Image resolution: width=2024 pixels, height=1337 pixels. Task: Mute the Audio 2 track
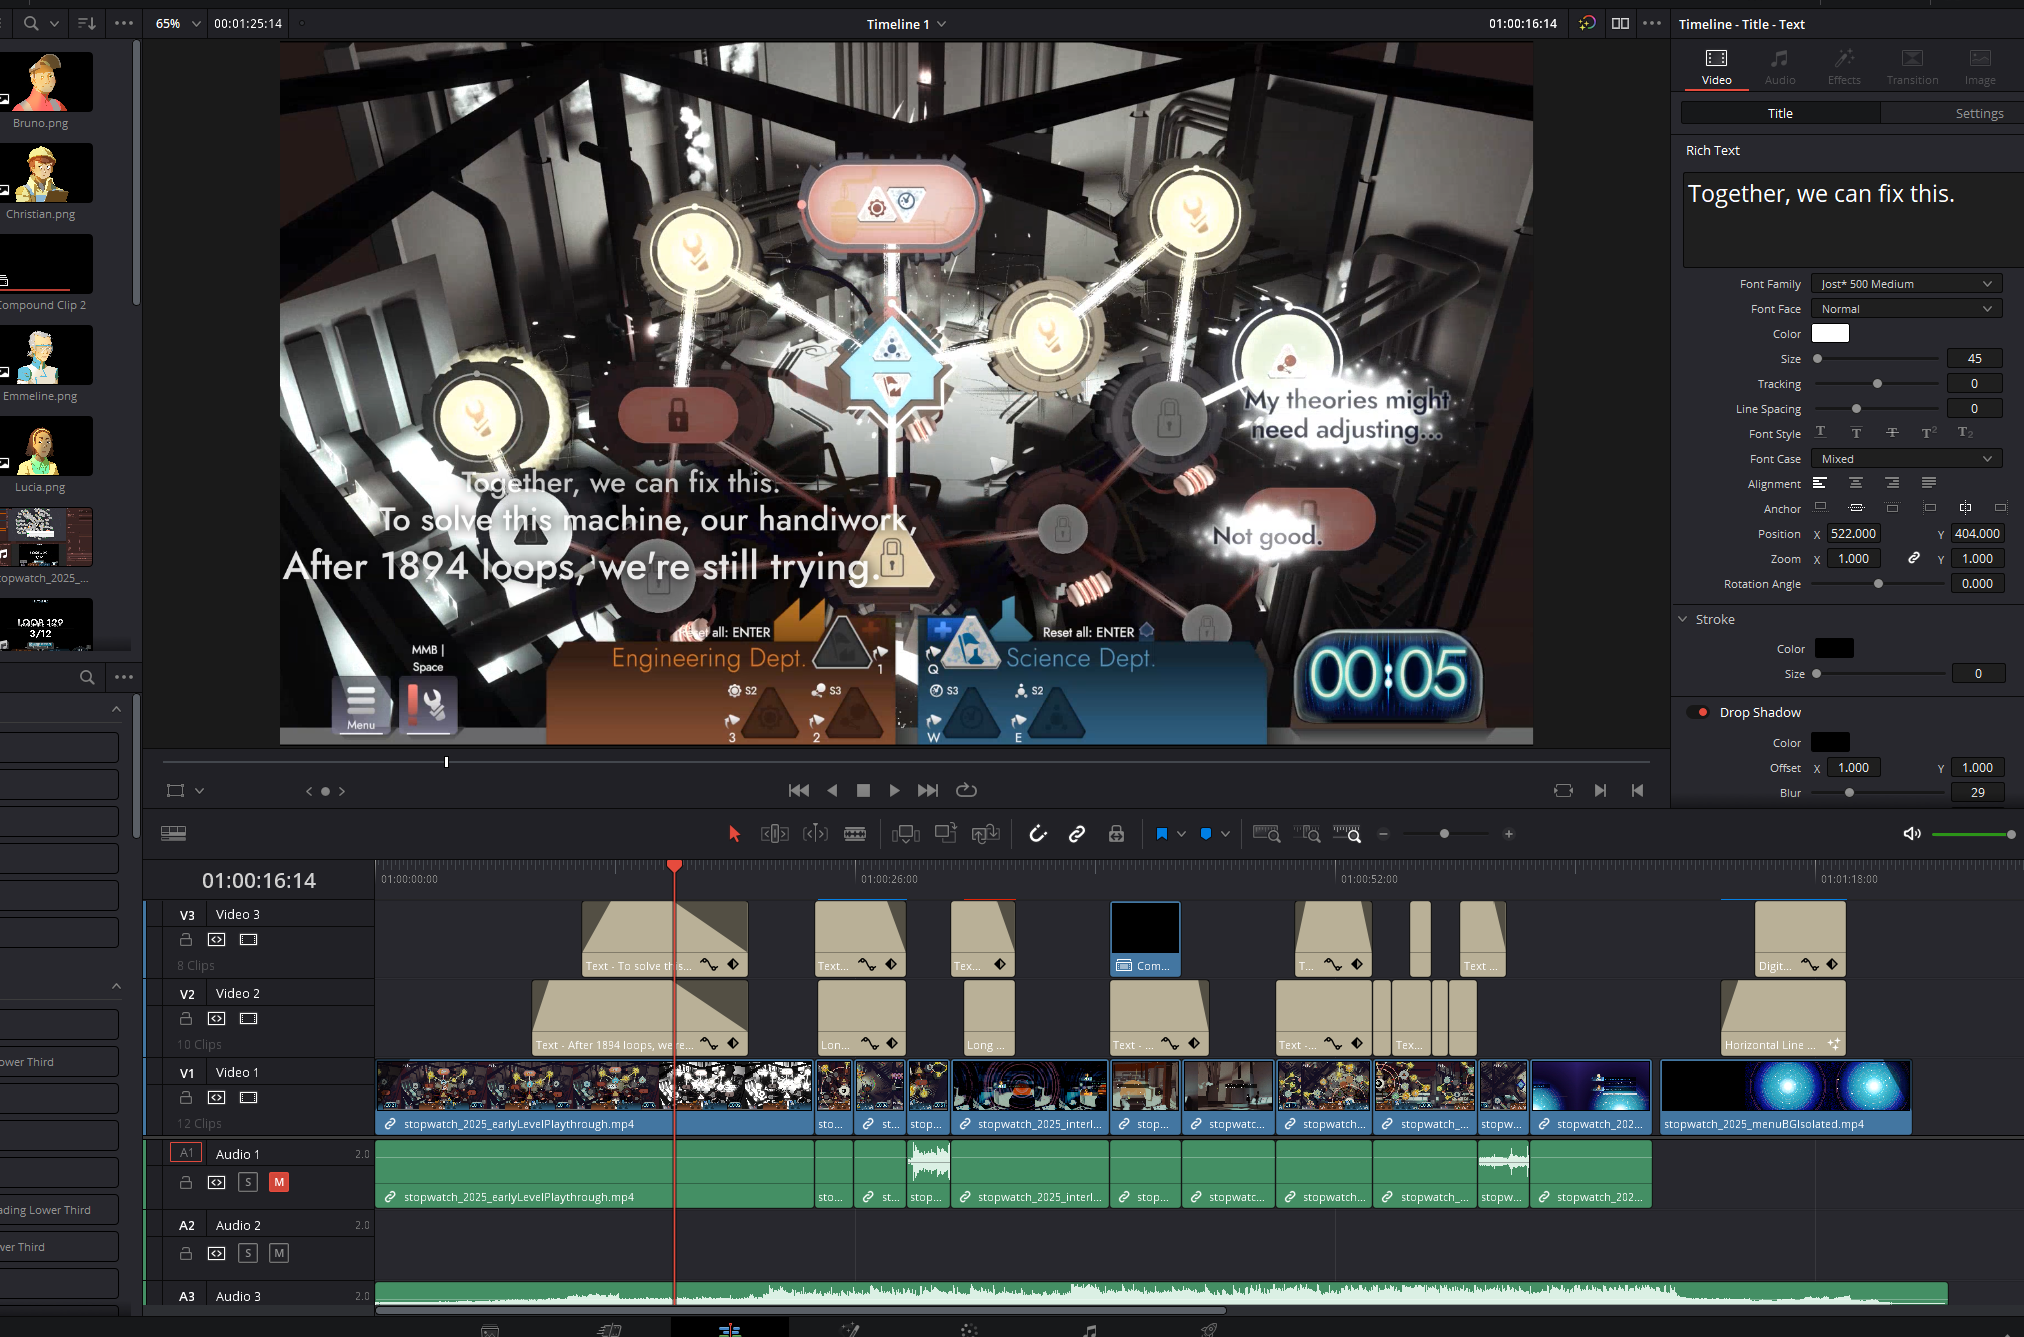pos(279,1253)
